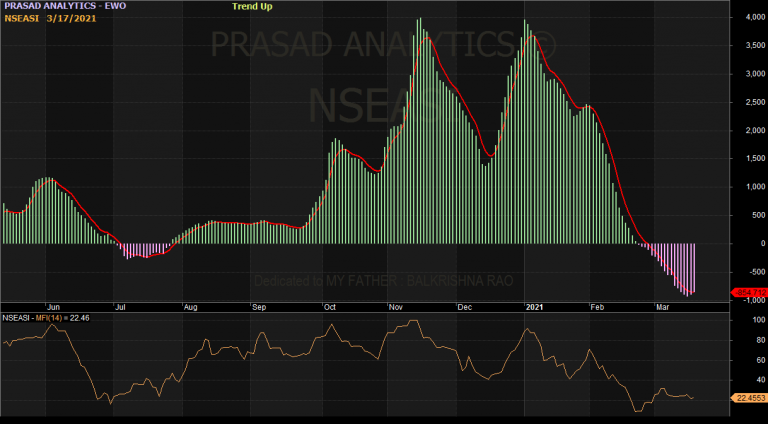
Task: Click the Dec month label on time axis
Action: click(464, 307)
